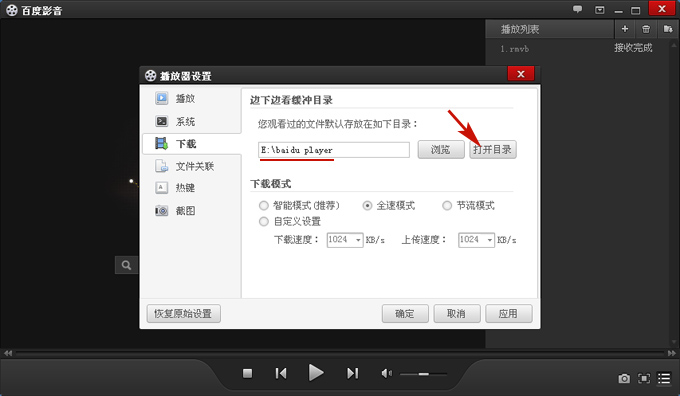Skip to next track
The image size is (680, 396).
click(352, 373)
